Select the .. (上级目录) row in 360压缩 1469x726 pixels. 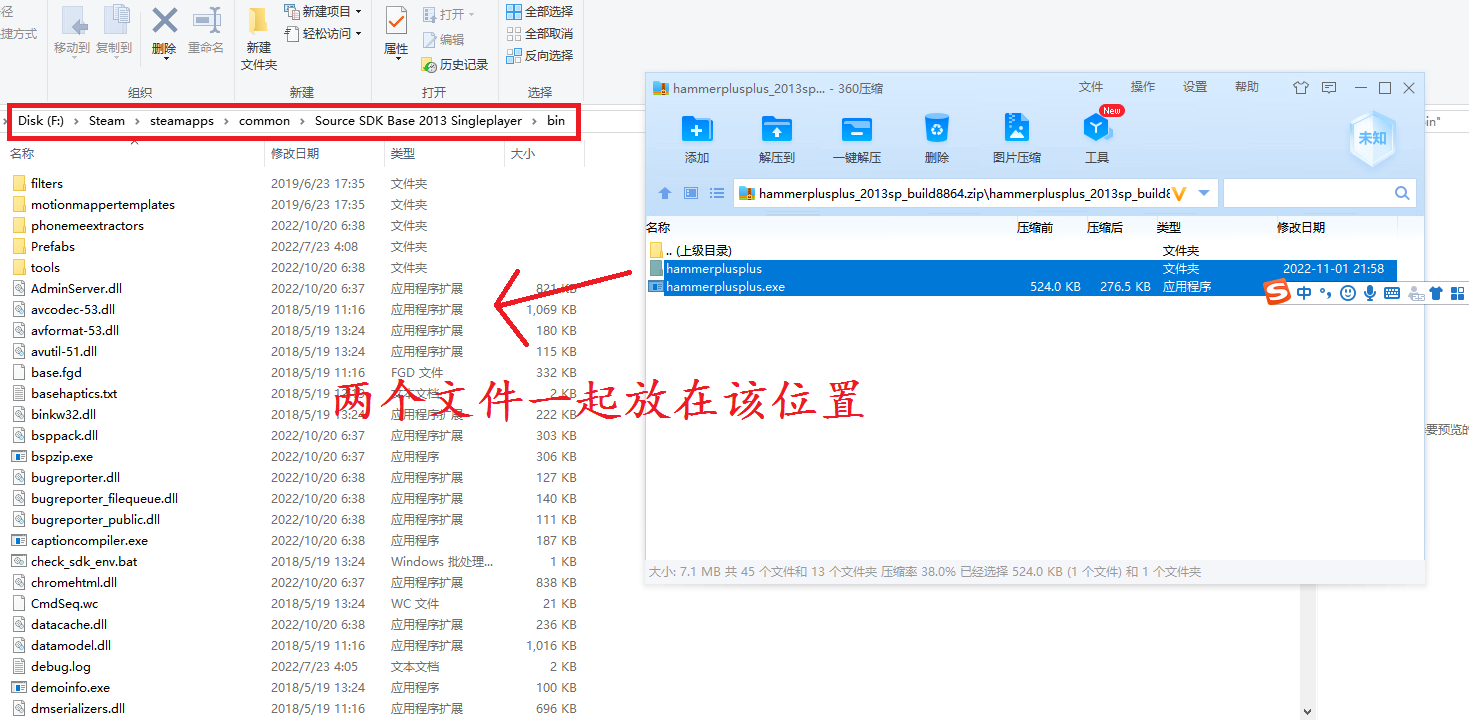[x=1020, y=251]
